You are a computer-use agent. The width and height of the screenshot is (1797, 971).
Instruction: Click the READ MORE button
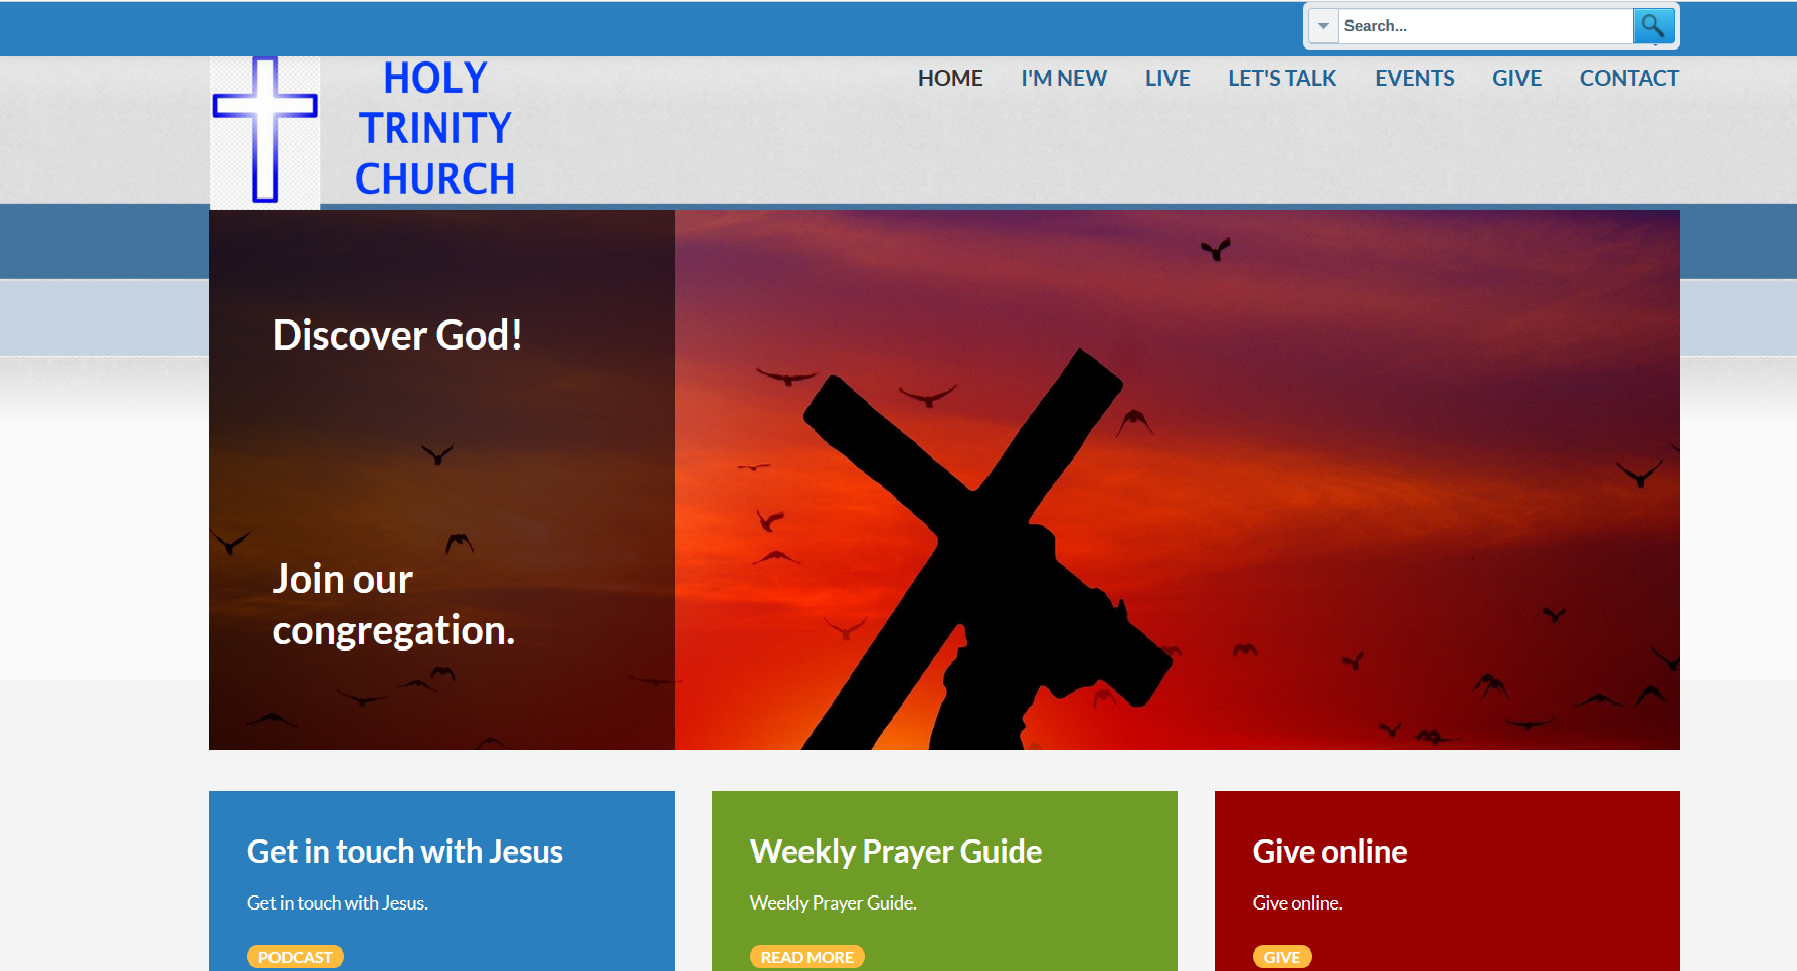[807, 956]
